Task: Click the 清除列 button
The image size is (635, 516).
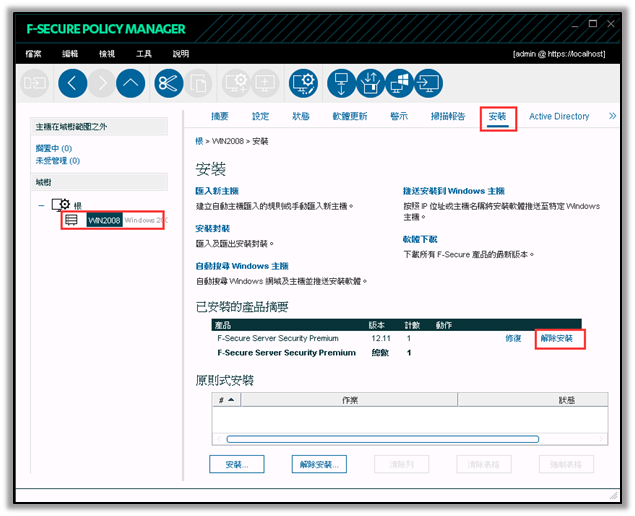Action: pos(401,464)
